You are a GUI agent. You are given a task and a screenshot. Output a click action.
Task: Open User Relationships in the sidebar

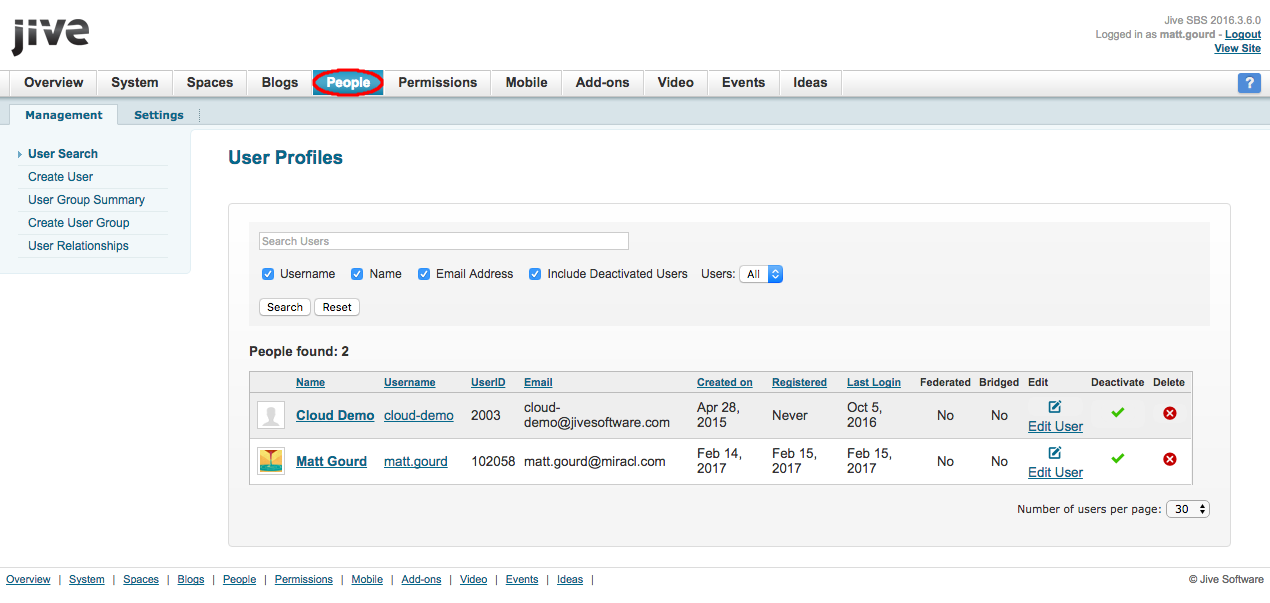(x=78, y=246)
